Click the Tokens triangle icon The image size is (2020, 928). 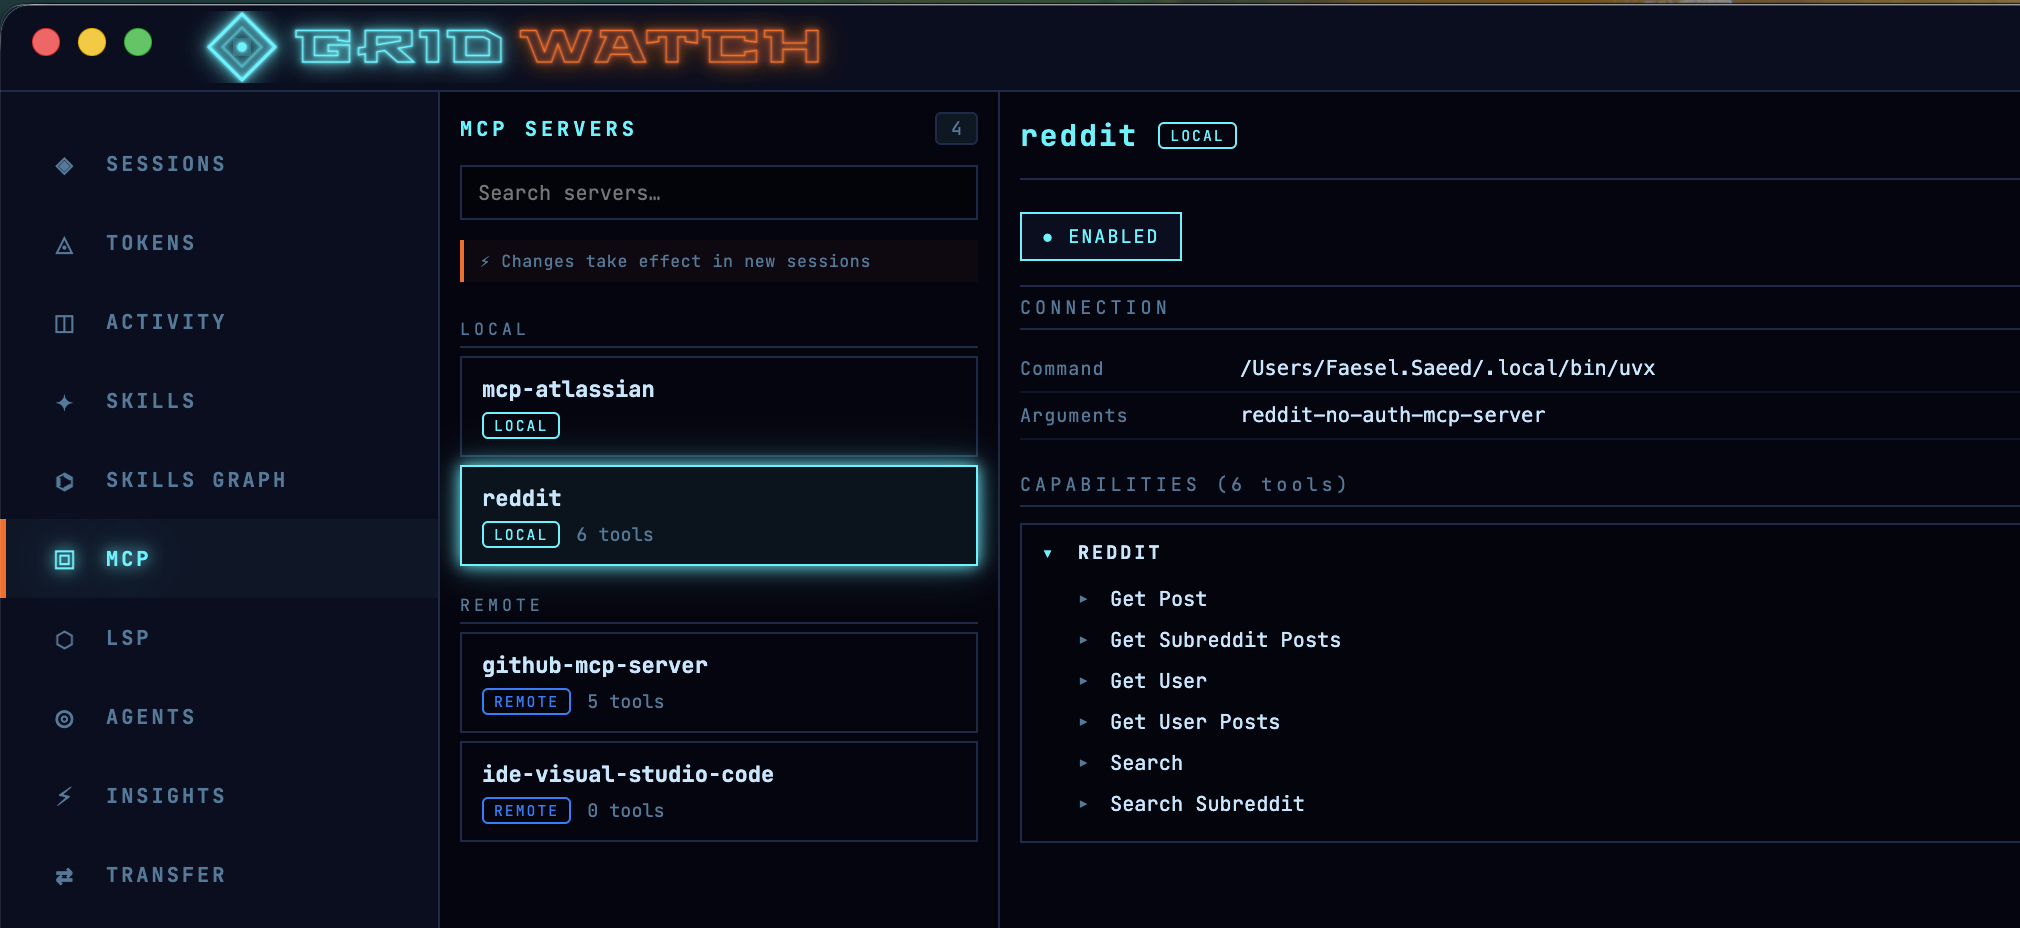click(x=64, y=245)
